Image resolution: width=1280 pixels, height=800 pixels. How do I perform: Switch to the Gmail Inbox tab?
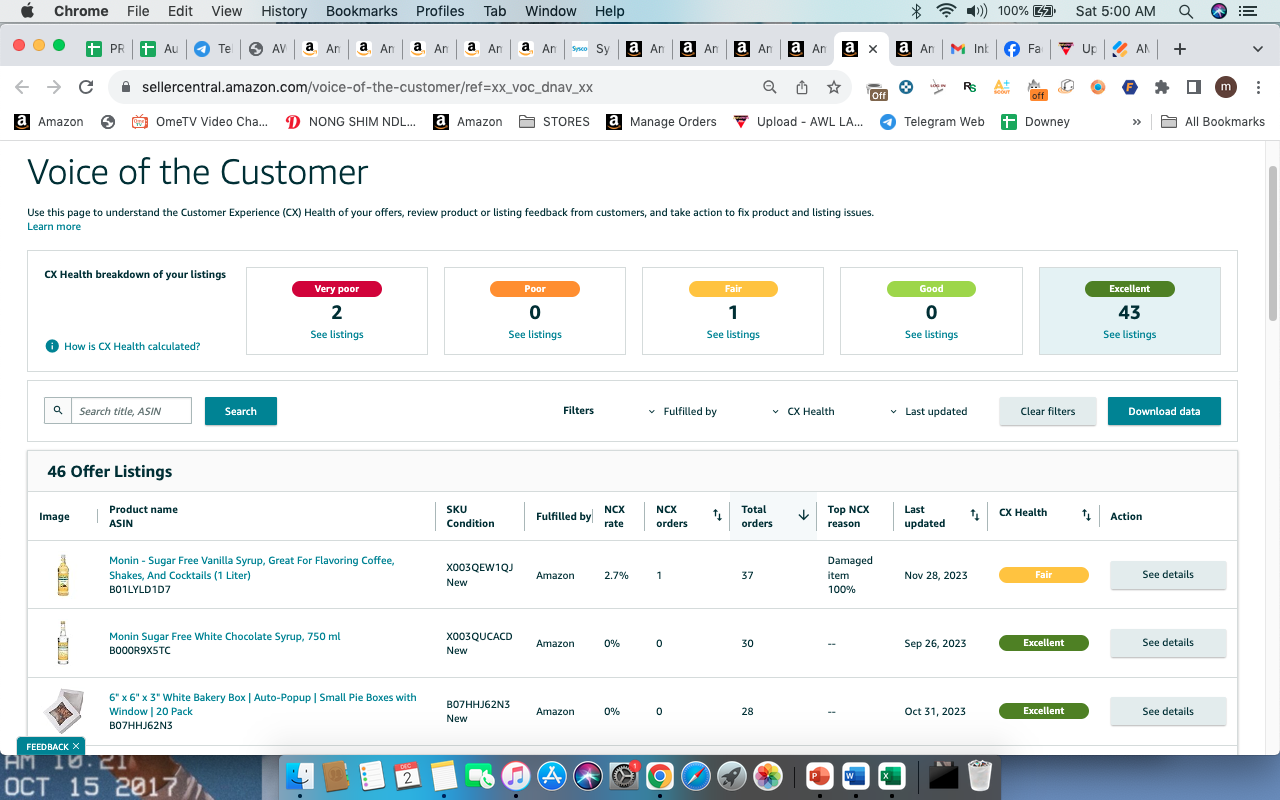(x=967, y=49)
